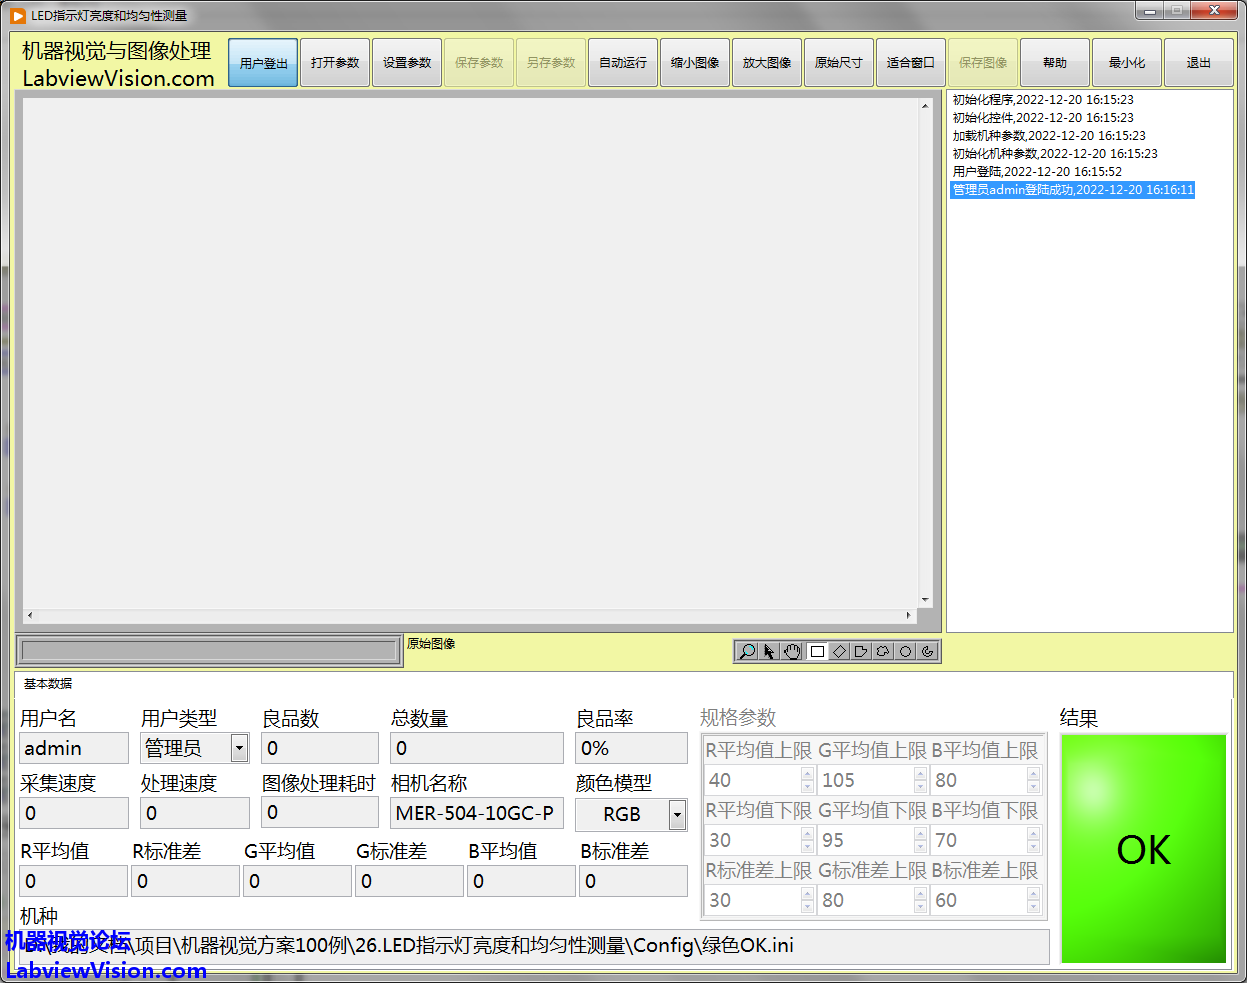Image resolution: width=1247 pixels, height=983 pixels.
Task: Click the 相机名称 MER-504-10GC-P field
Action: pos(476,814)
